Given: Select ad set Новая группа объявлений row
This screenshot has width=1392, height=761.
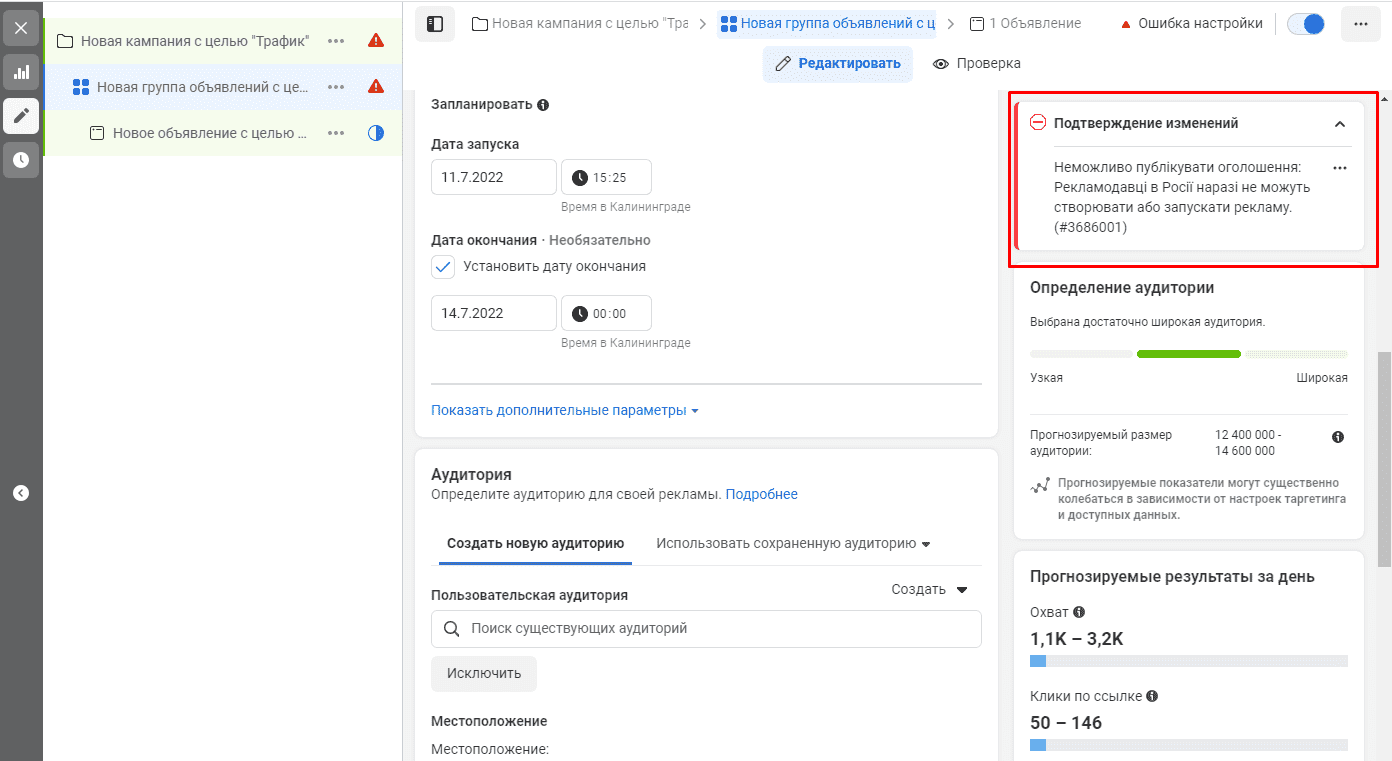Looking at the screenshot, I should pyautogui.click(x=202, y=87).
